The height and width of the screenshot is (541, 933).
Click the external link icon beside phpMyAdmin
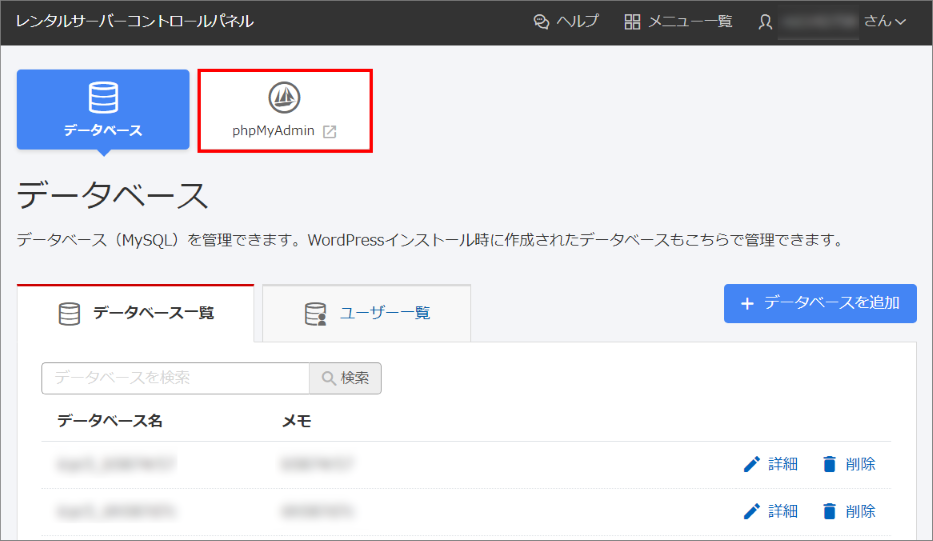[330, 132]
